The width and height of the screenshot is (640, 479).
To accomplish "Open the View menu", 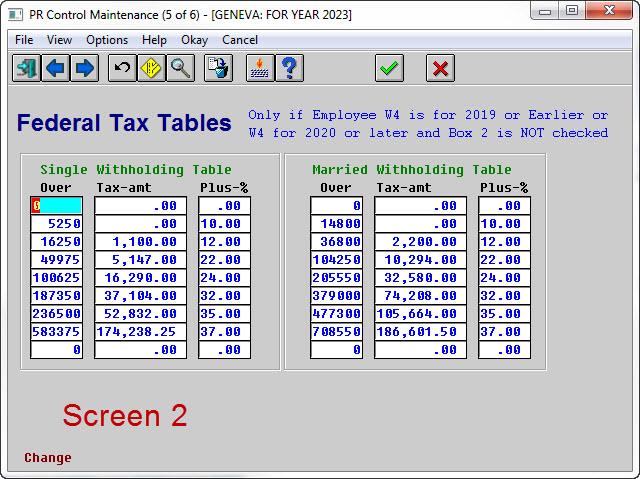I will pos(59,40).
